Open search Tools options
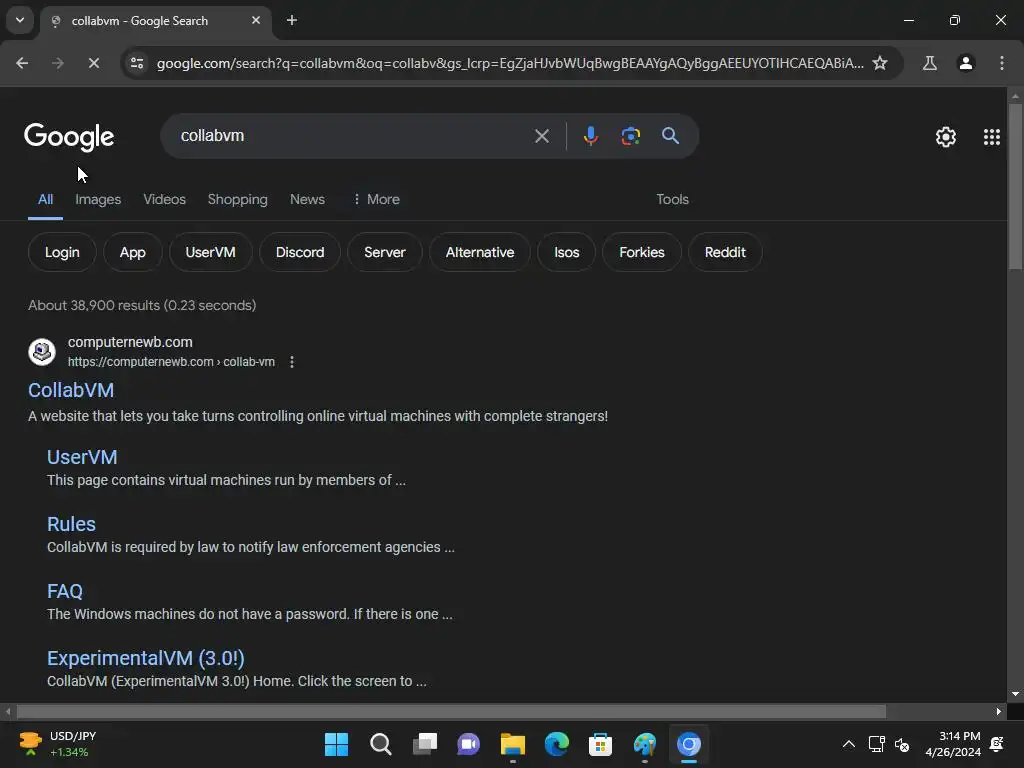Screen dimensions: 1024x768 (x=673, y=199)
